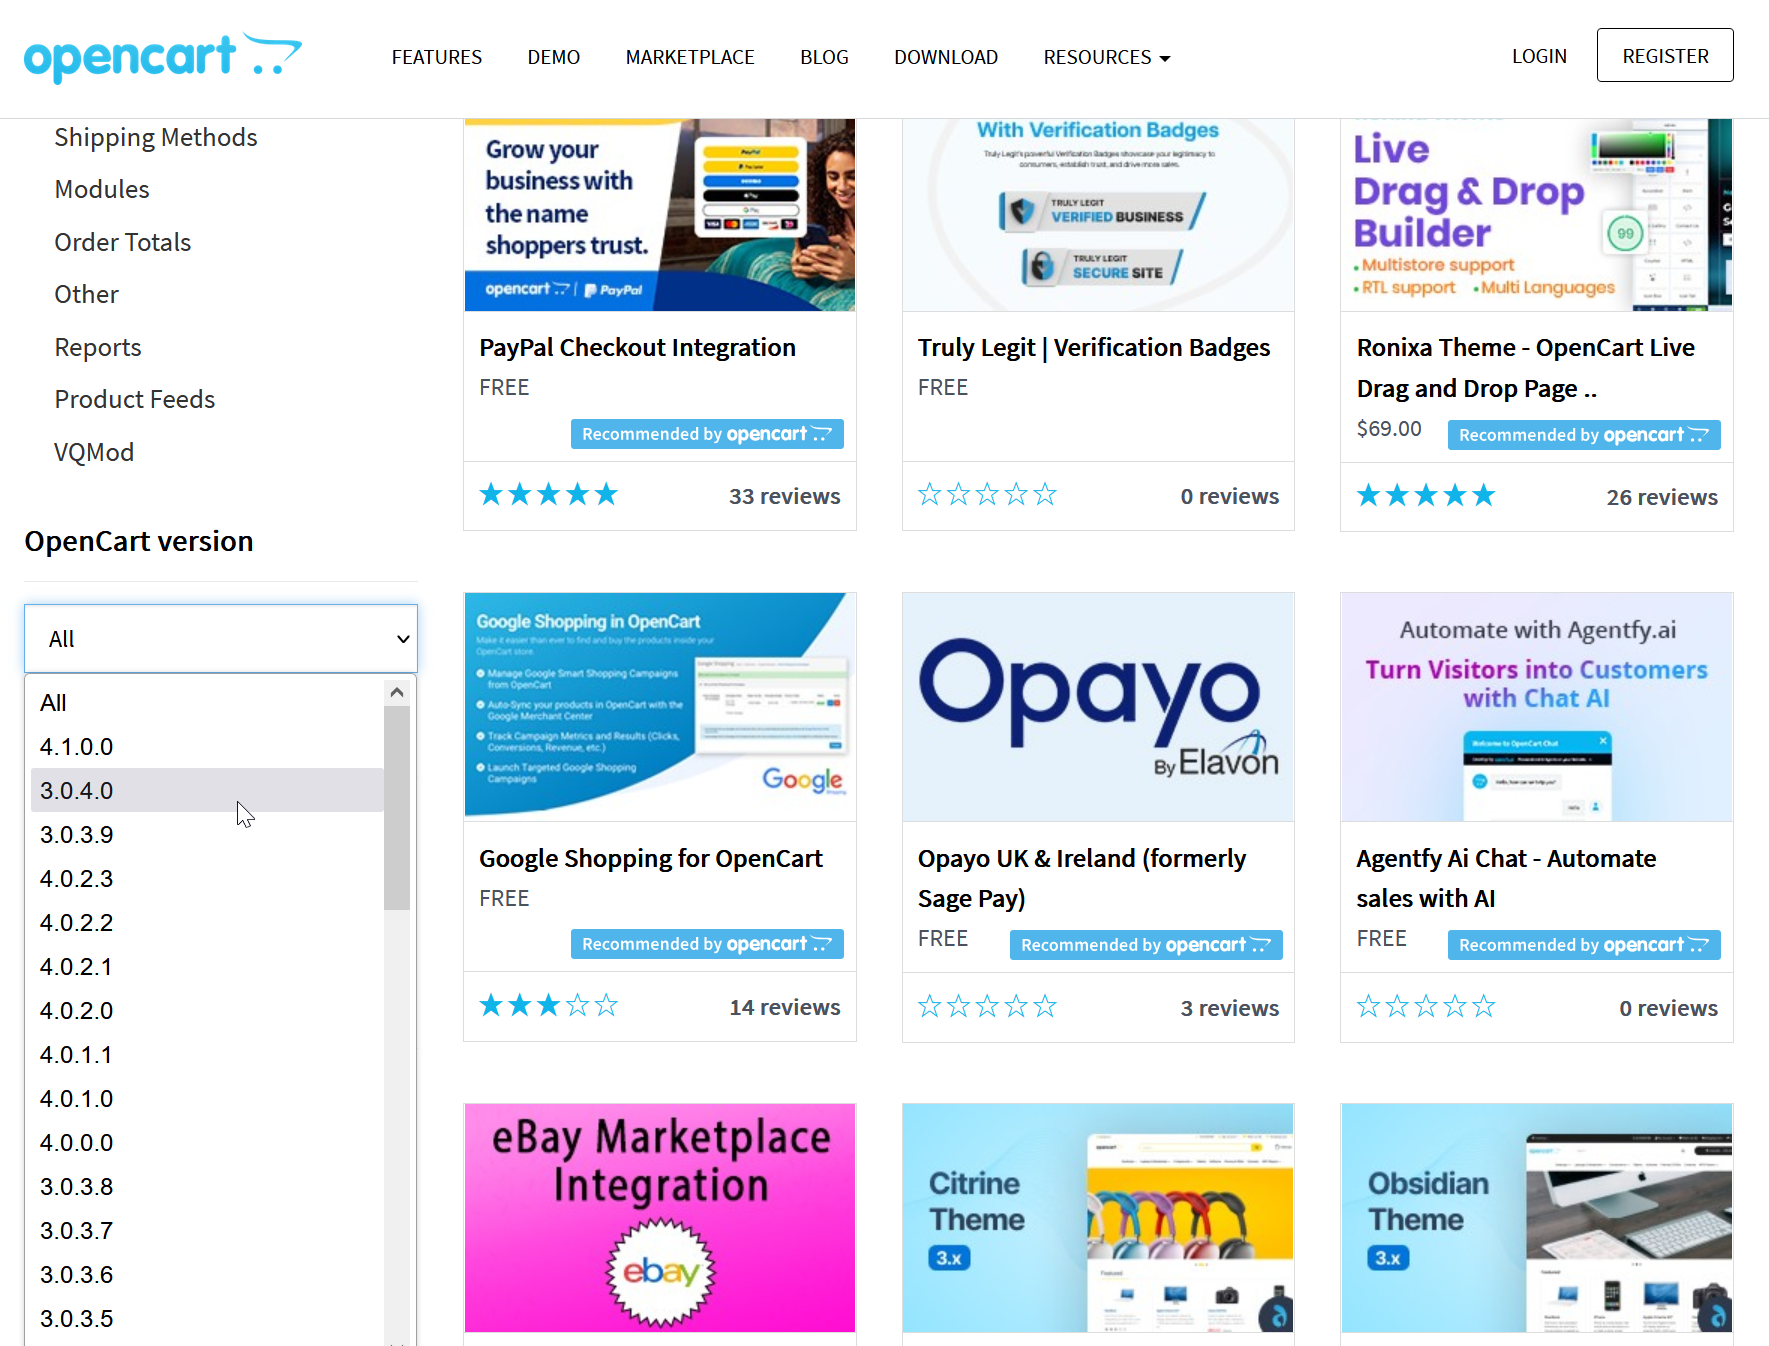The width and height of the screenshot is (1769, 1346).
Task: Open the FEATURES menu item
Action: [x=437, y=57]
